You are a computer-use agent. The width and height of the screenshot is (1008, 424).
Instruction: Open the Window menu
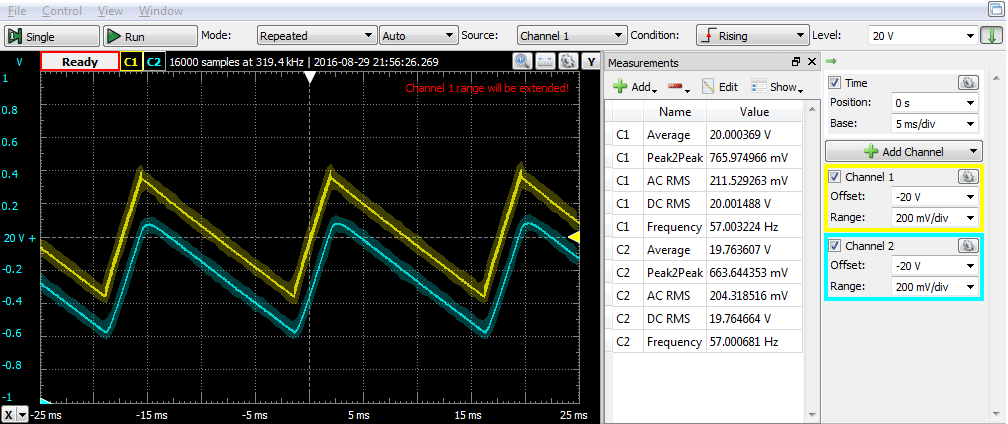[x=161, y=11]
